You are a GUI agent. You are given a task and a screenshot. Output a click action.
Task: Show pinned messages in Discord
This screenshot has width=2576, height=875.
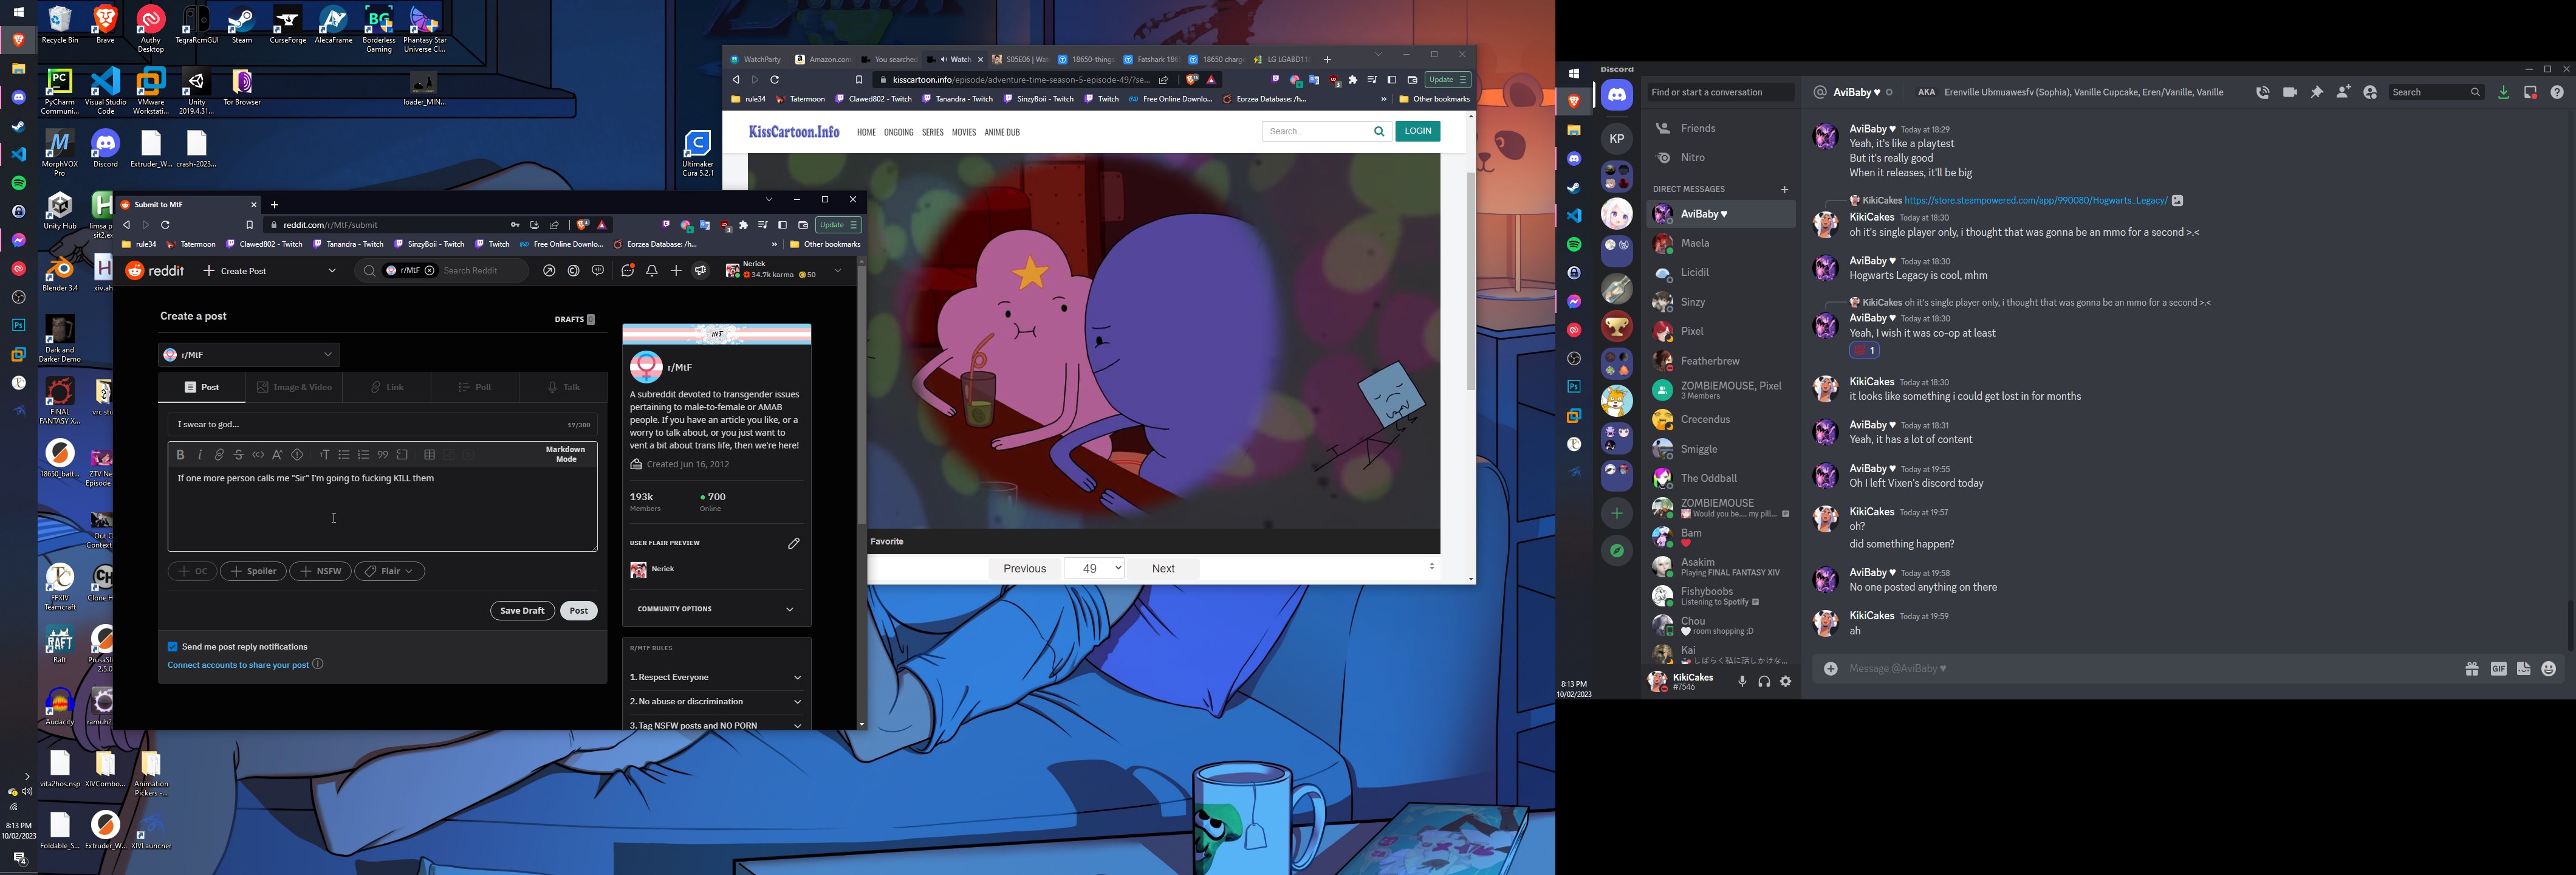pyautogui.click(x=2317, y=92)
